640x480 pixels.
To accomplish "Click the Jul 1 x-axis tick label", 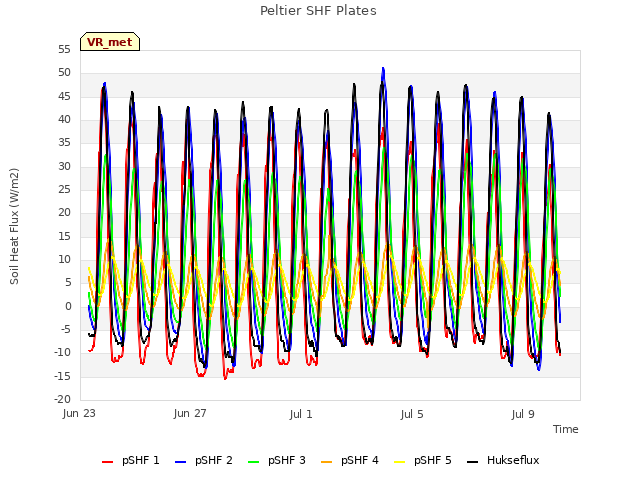I will pos(301,414).
